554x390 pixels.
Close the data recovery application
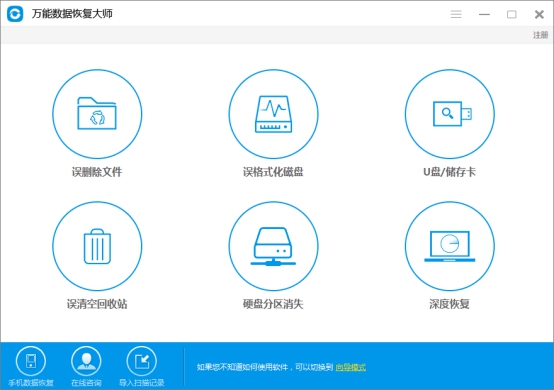pos(539,14)
